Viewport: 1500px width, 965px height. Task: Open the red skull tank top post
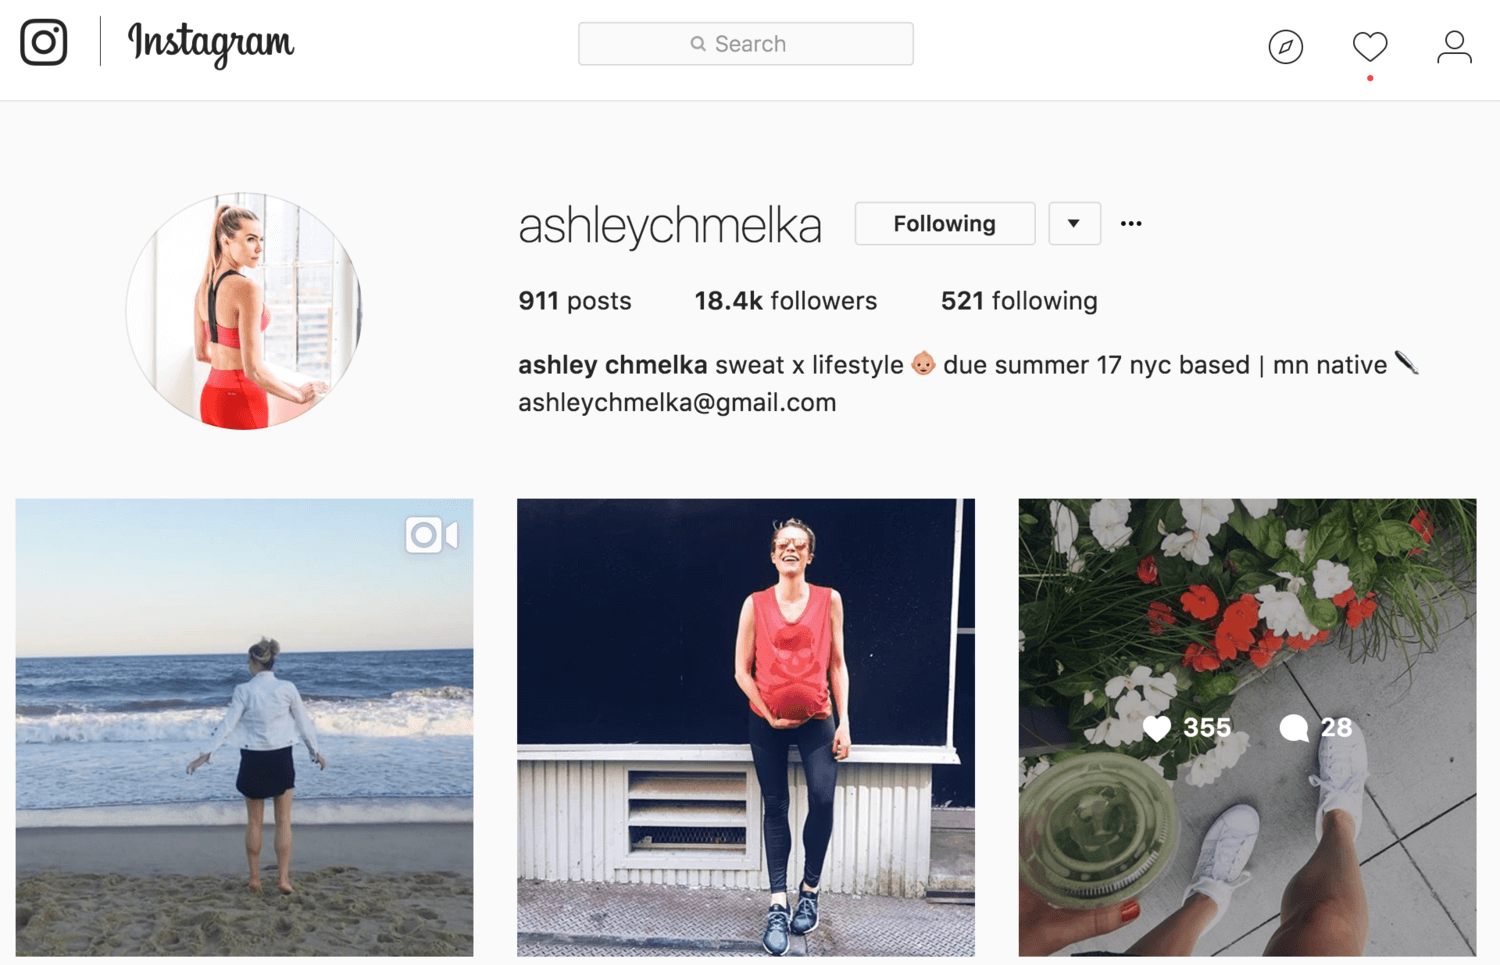[746, 728]
